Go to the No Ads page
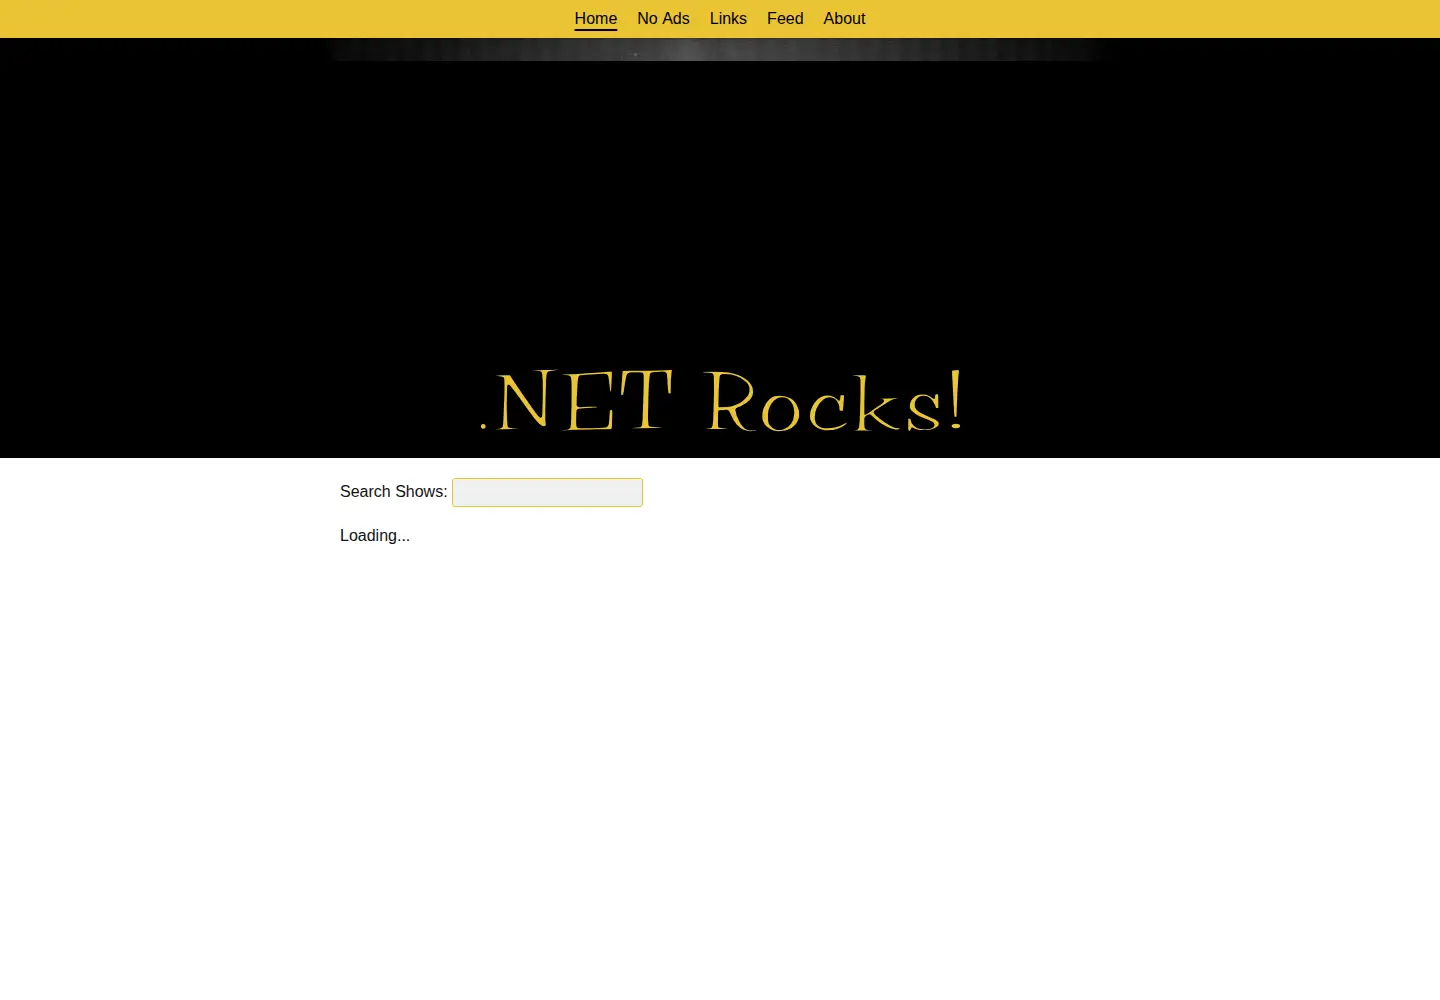The image size is (1440, 1000). click(663, 19)
